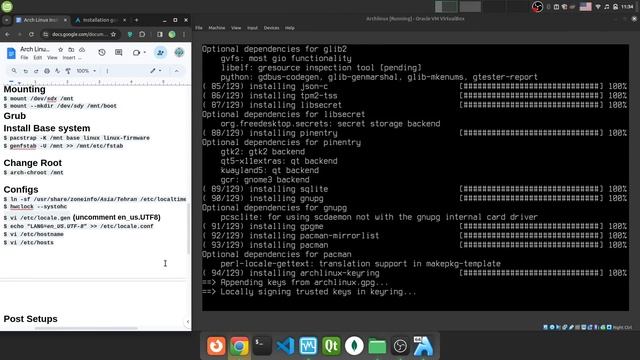Go back in Chrome
Screen dimensions: 640x360
(x=7, y=35)
